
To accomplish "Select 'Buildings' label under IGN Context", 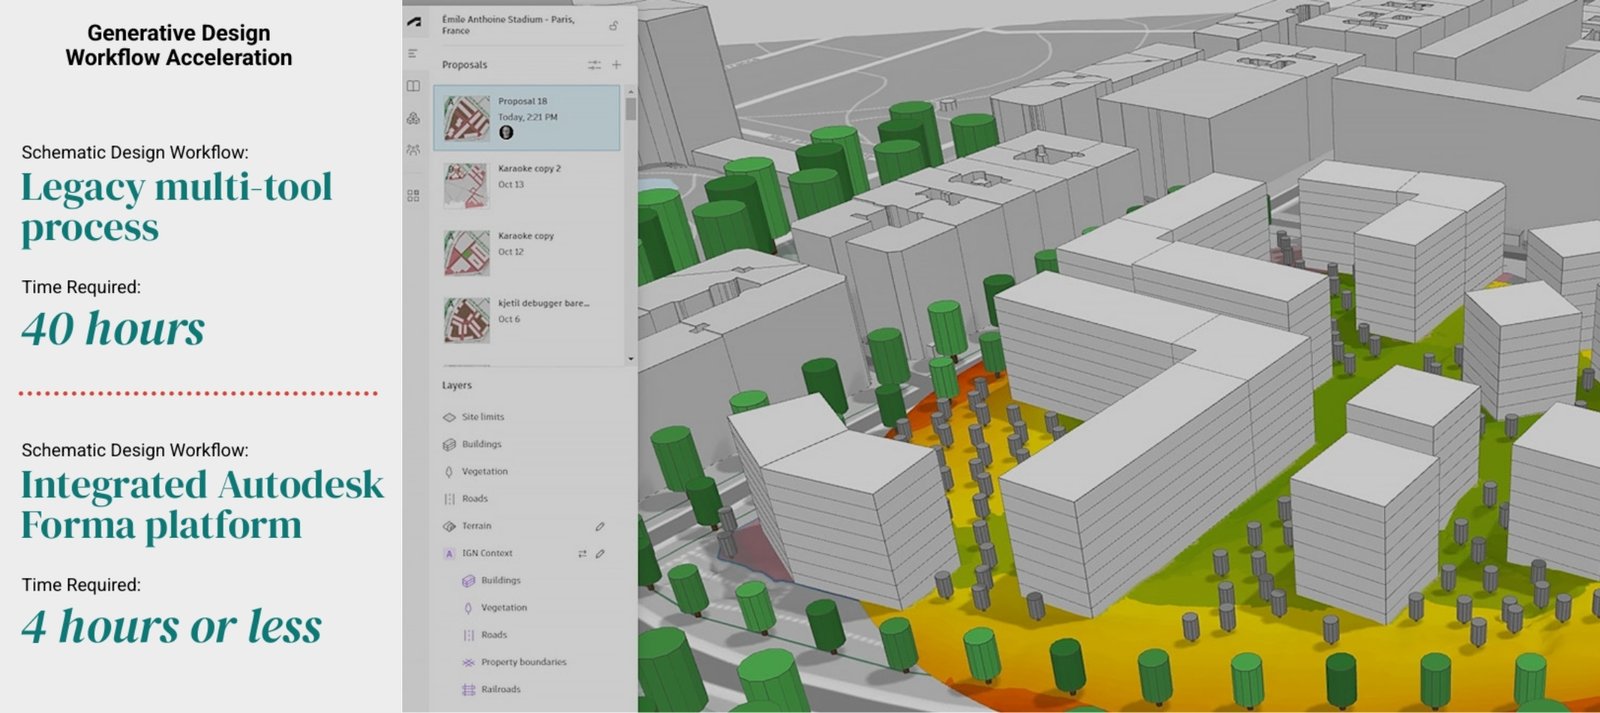I will pyautogui.click(x=501, y=580).
